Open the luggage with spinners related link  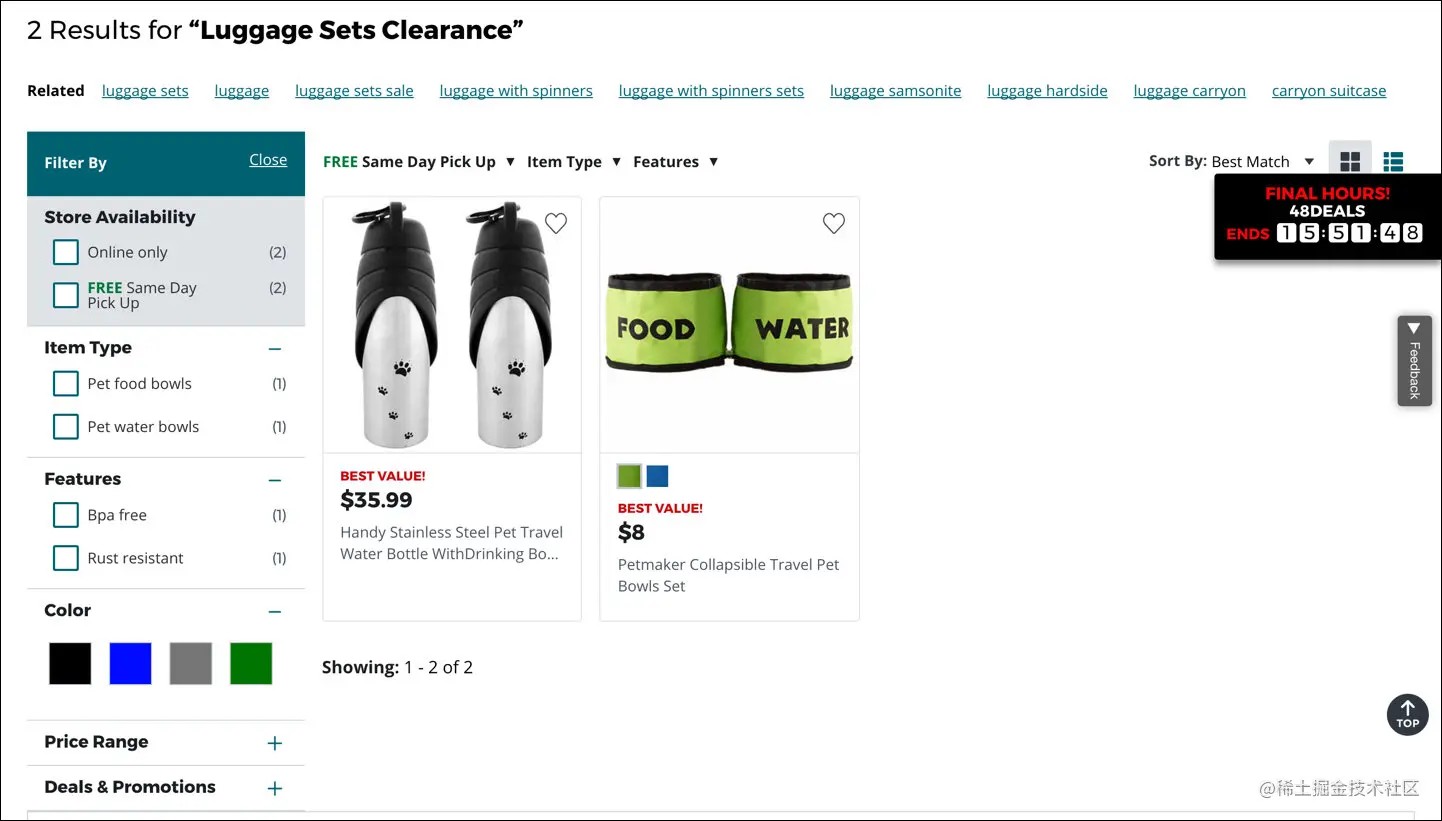[516, 90]
